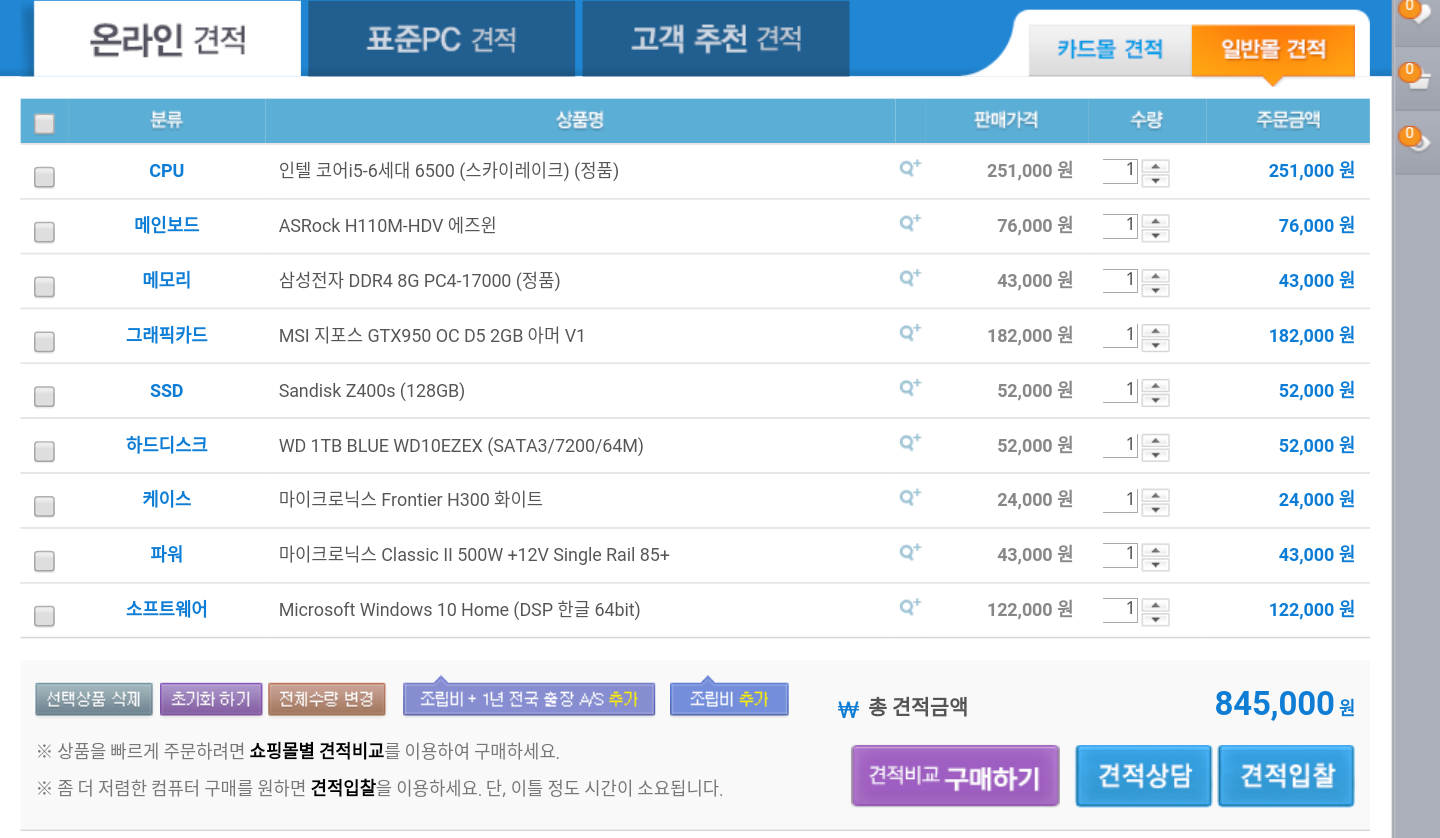Check the 케이스 row checkbox
Viewport: 1440px width, 838px height.
pyautogui.click(x=44, y=507)
